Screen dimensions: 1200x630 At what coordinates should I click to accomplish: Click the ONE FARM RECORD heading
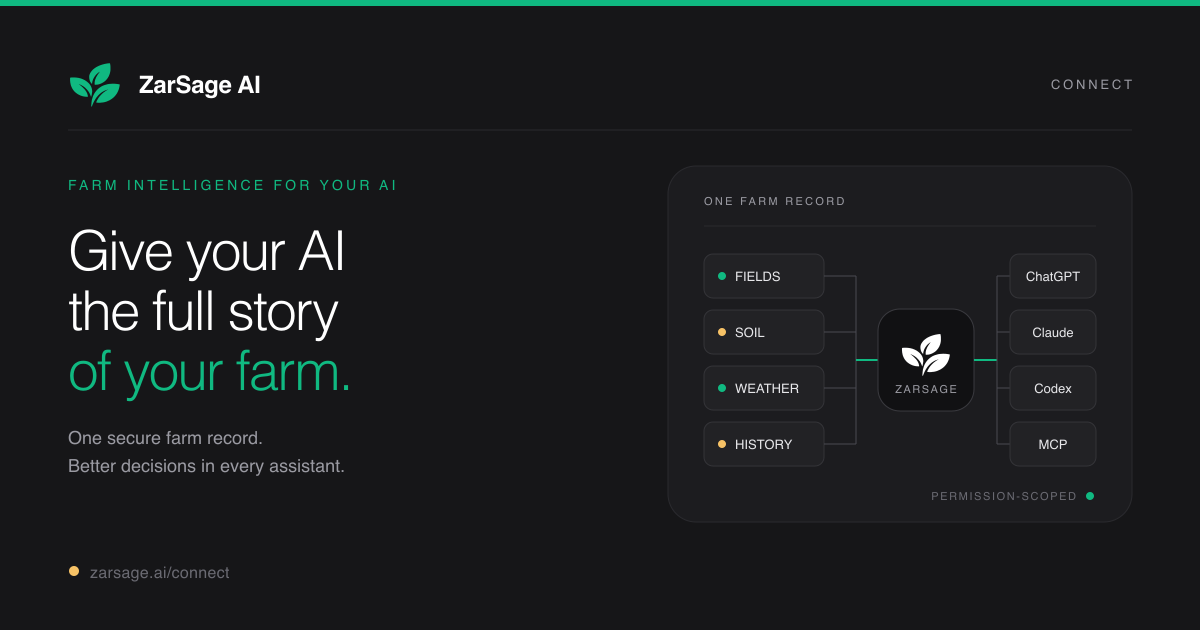click(x=775, y=201)
